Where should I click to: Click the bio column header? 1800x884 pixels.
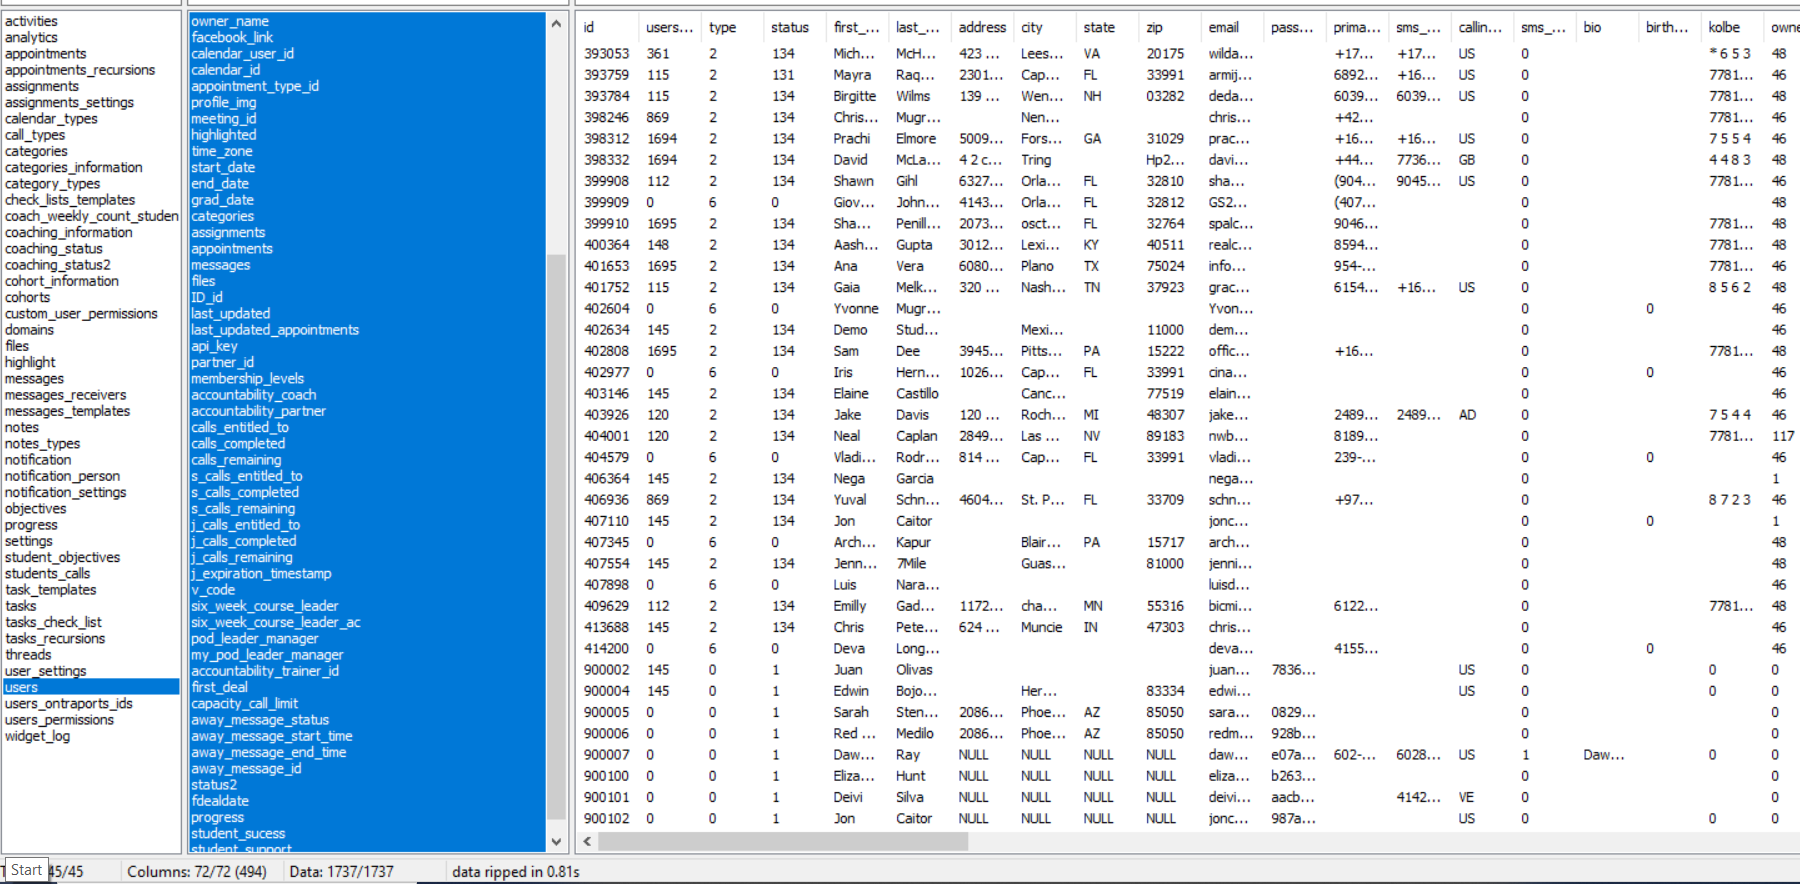click(1592, 27)
